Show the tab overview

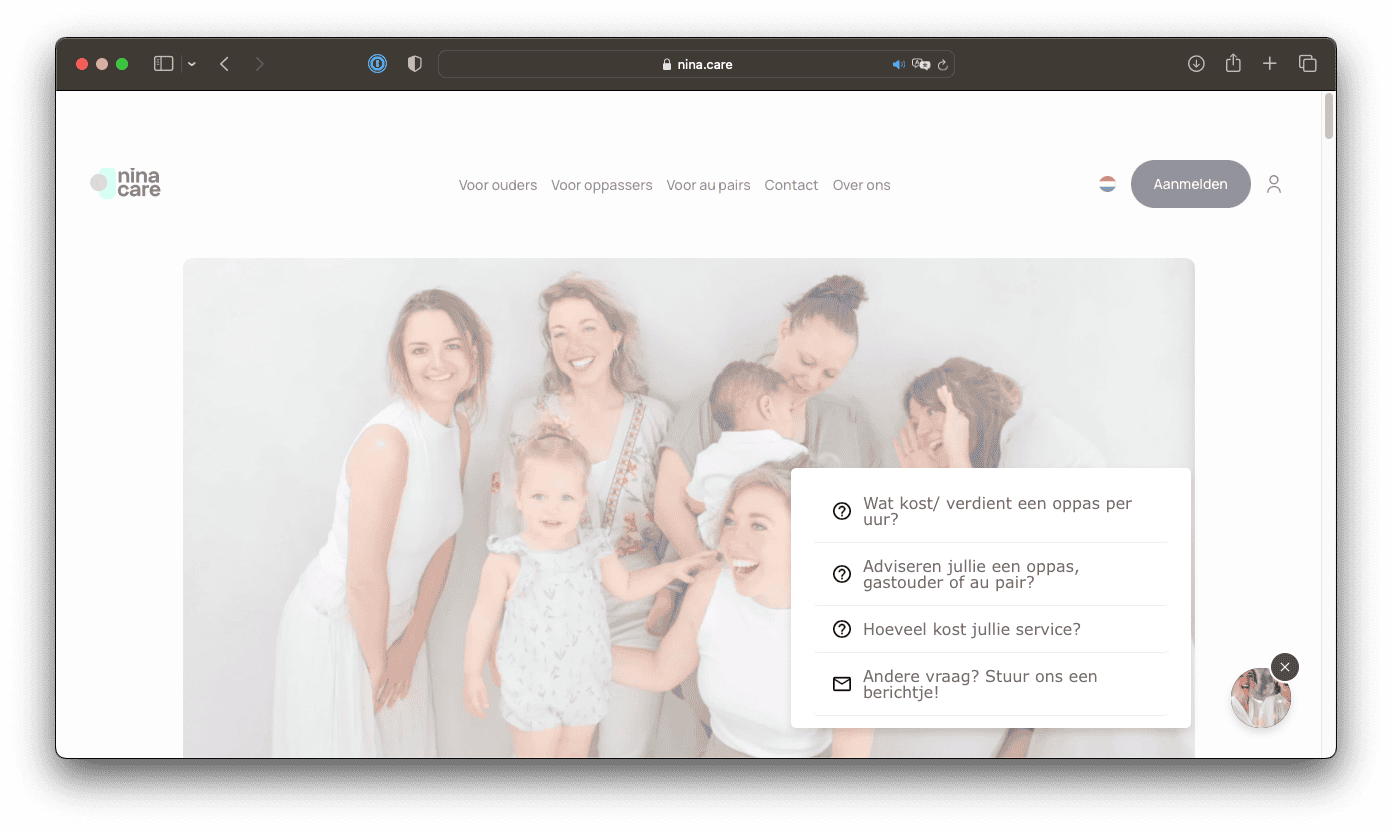point(1307,64)
